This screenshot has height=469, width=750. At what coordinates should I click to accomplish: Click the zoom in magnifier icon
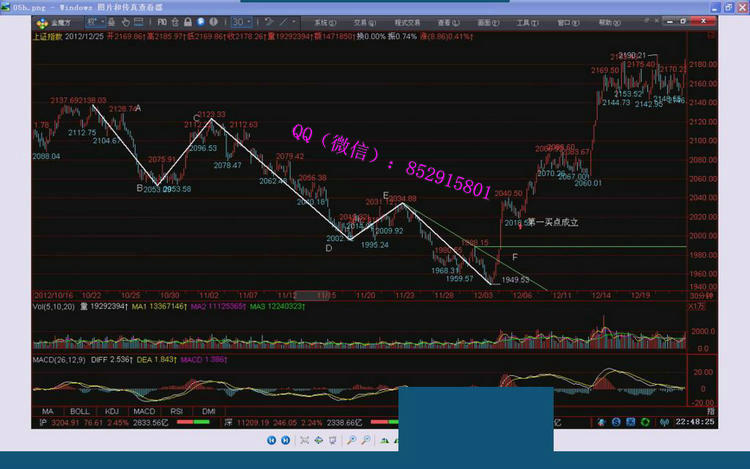352,440
